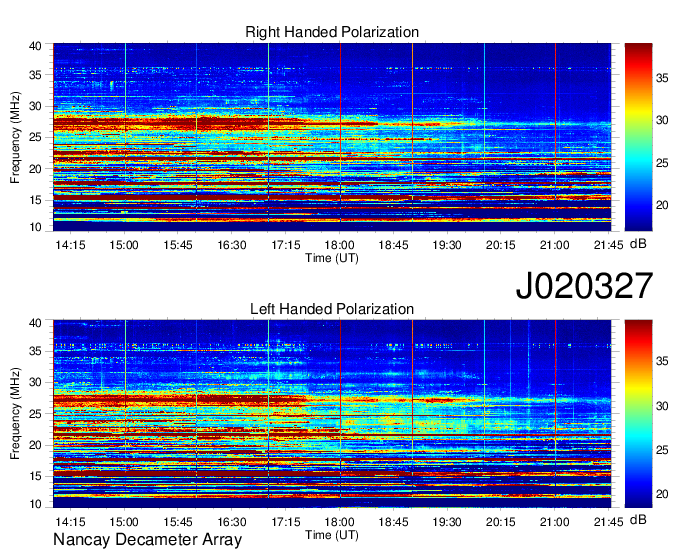Click the 20:15 time tick of the Right Handed plot

tap(501, 245)
